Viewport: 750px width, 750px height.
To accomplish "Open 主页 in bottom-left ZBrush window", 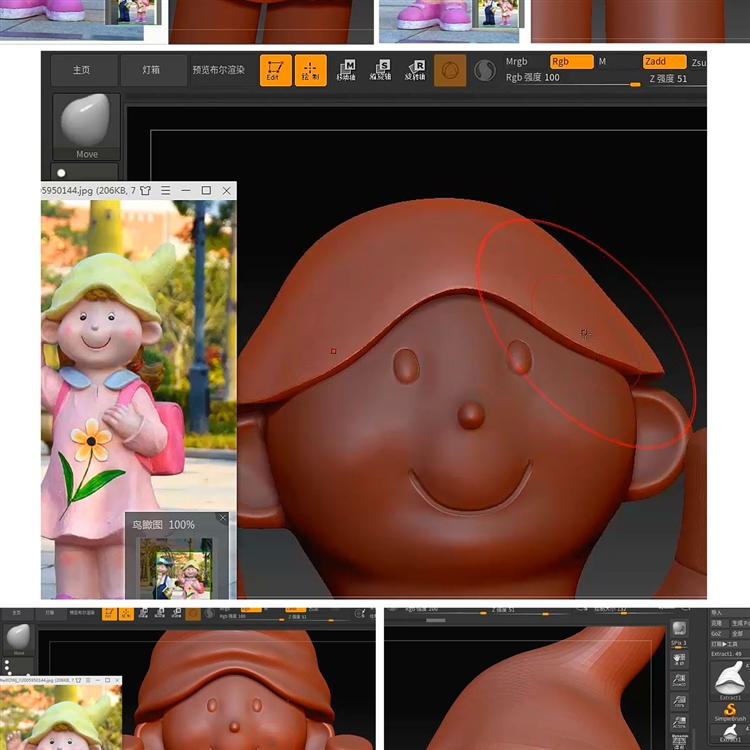I will tap(16, 613).
